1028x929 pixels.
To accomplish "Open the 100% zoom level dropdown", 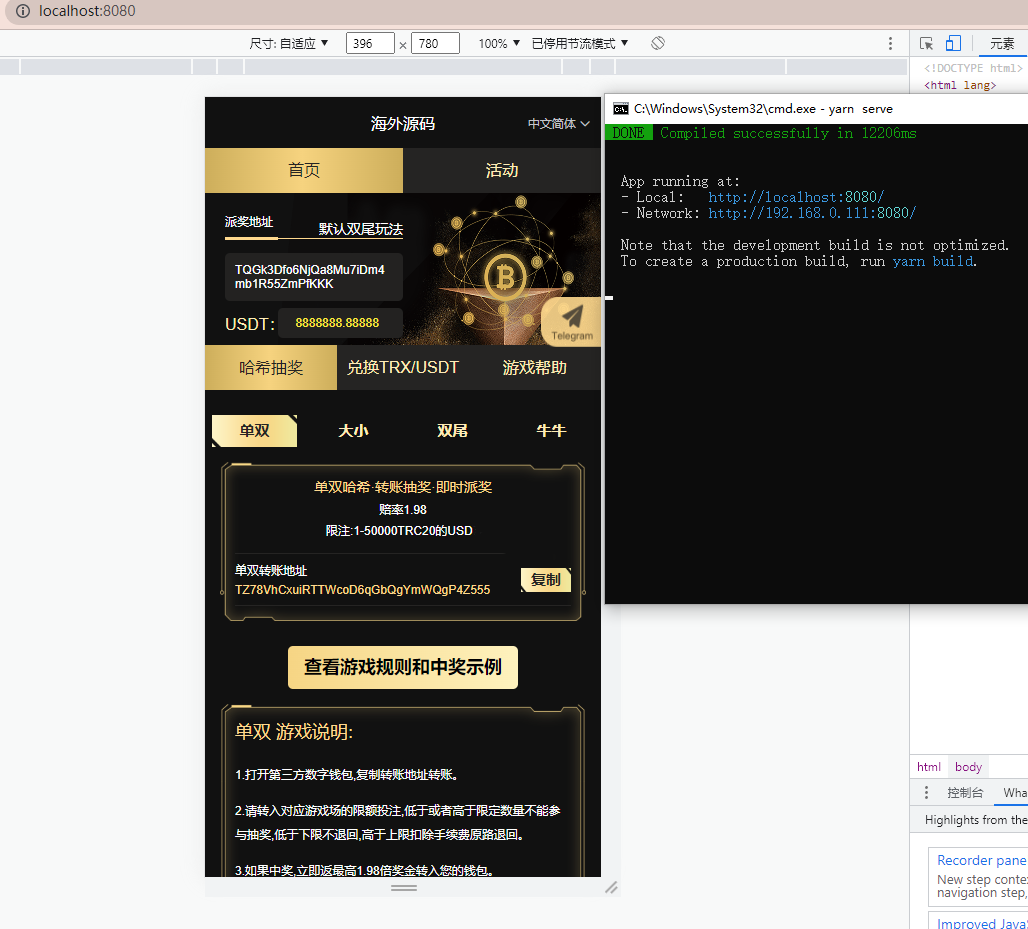I will tap(499, 43).
